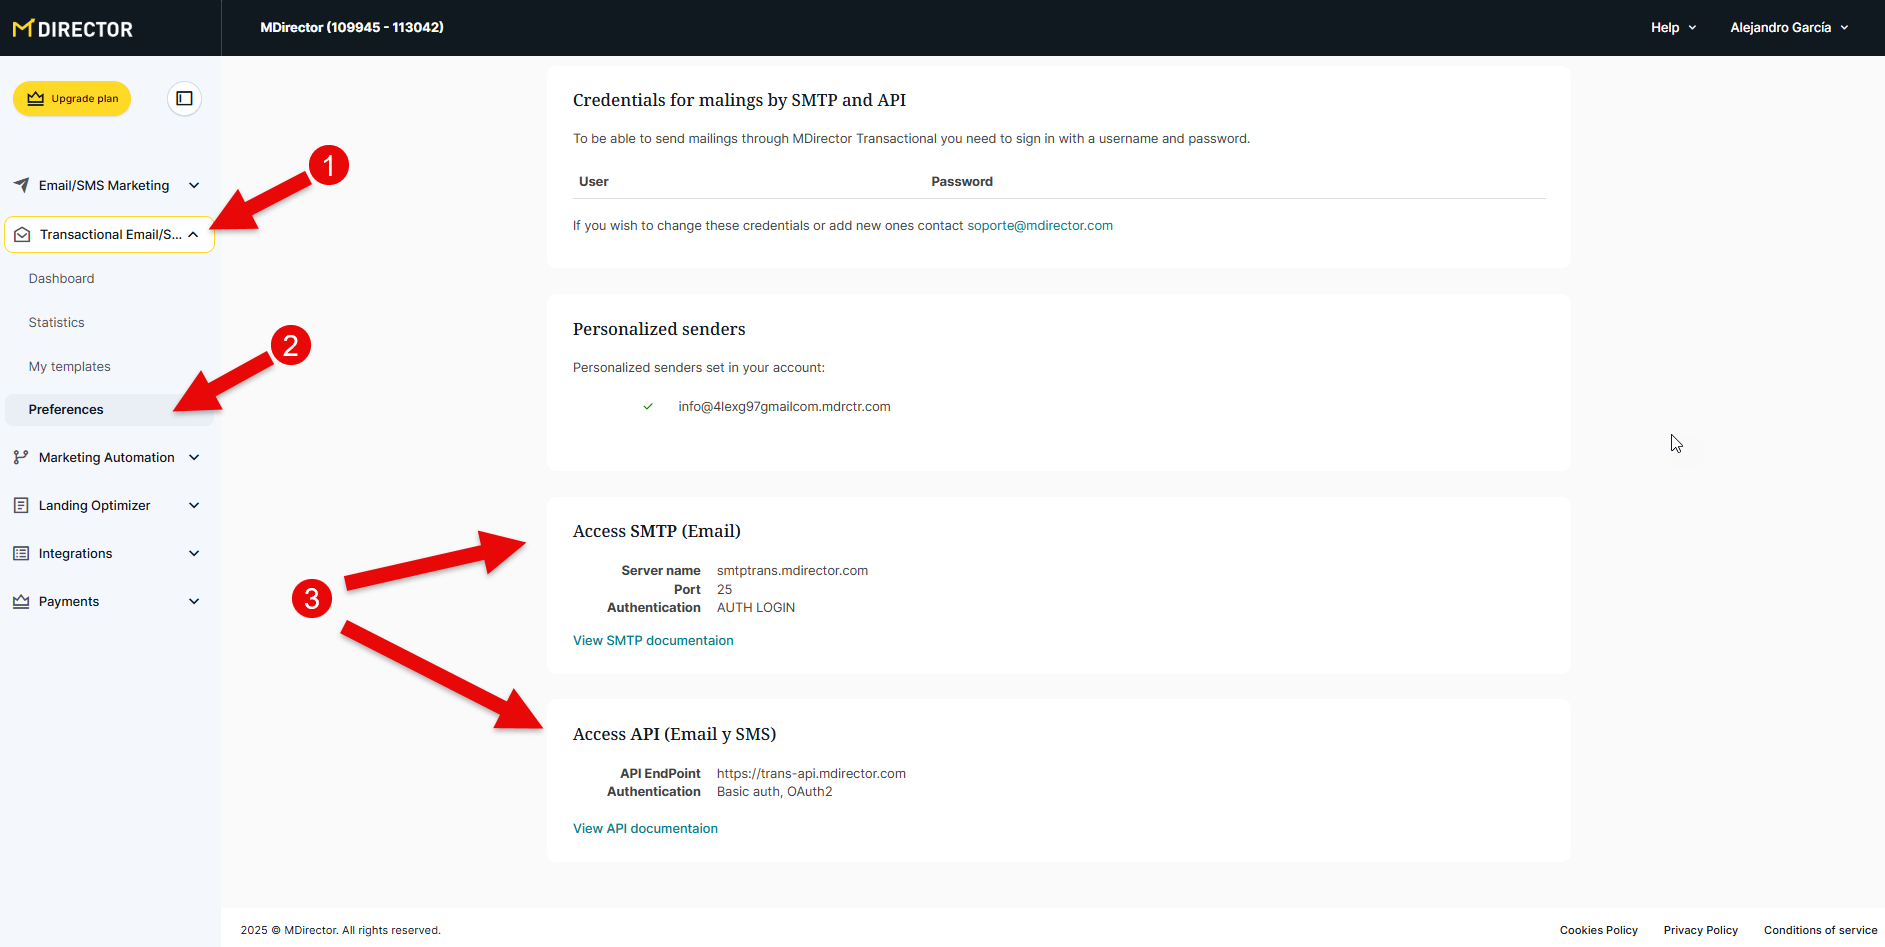Expand the Marketing Automation chevron
The image size is (1885, 947).
[x=194, y=457]
